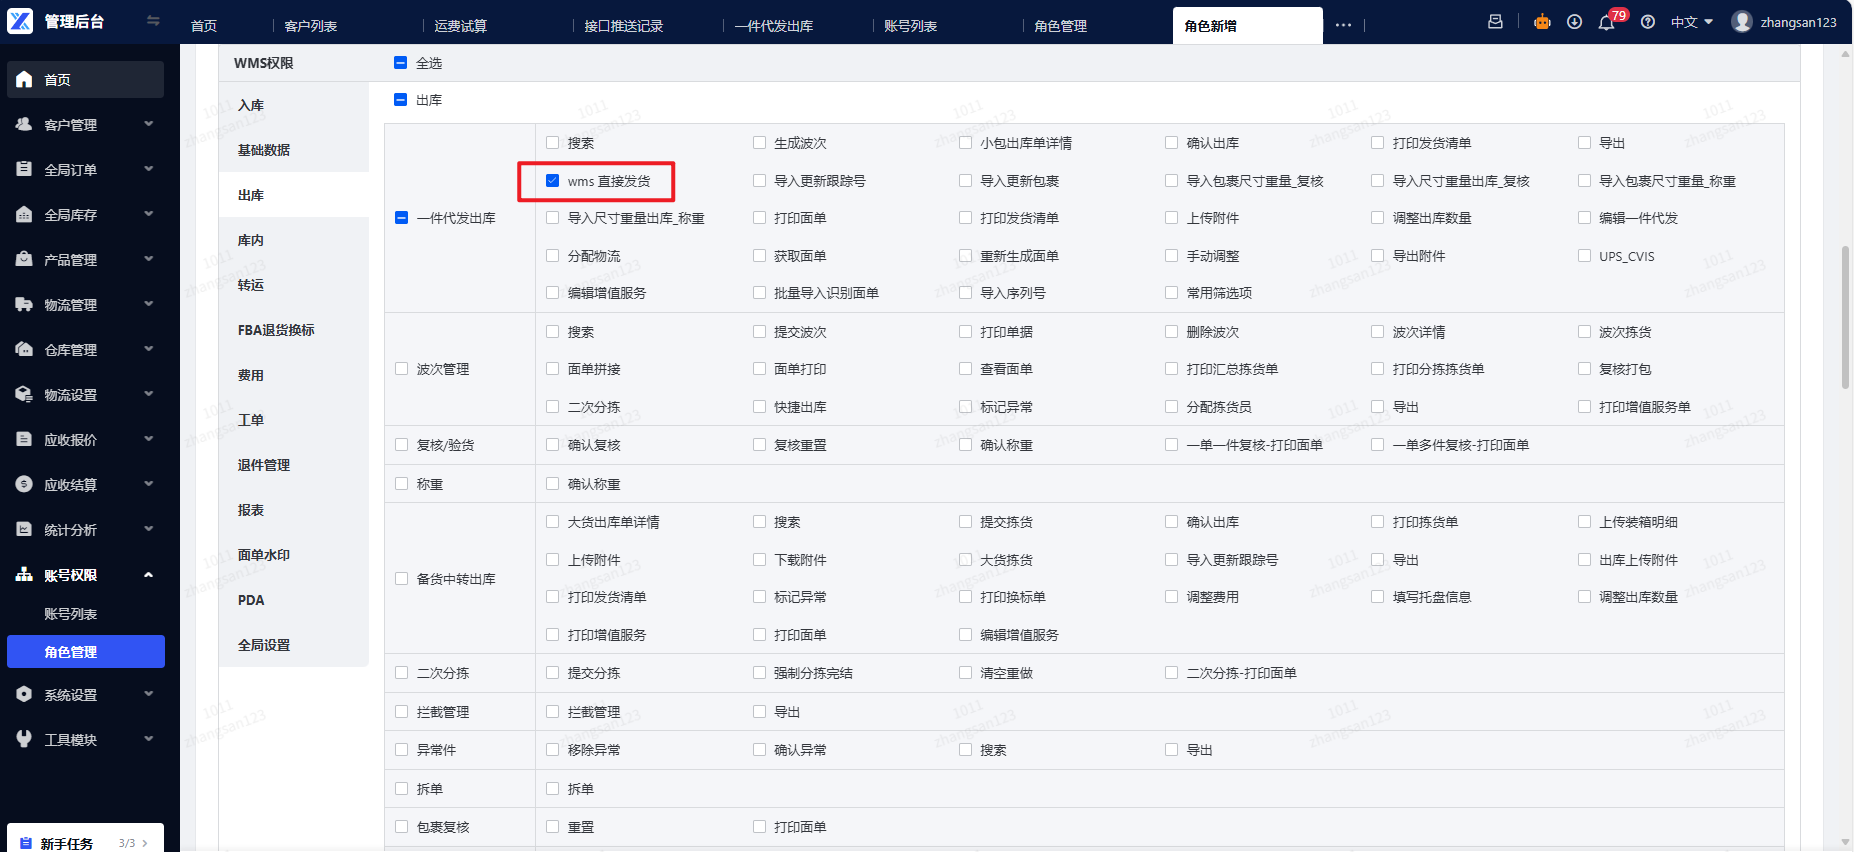
Task: Expand the 物流管理 sidebar menu arrow
Action: tap(148, 304)
